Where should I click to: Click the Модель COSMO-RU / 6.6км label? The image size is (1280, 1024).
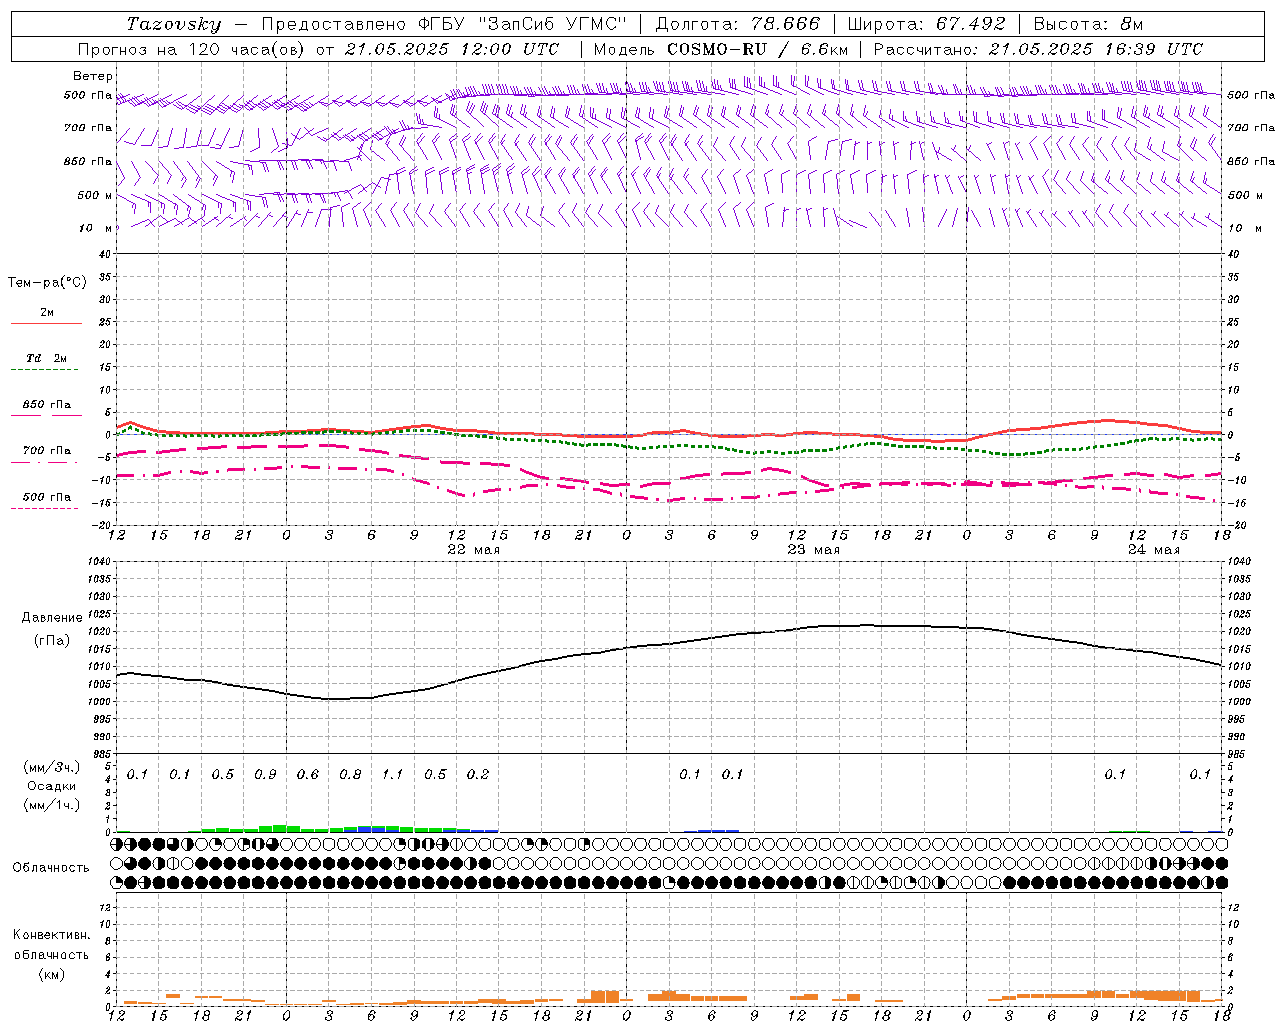coord(721,49)
